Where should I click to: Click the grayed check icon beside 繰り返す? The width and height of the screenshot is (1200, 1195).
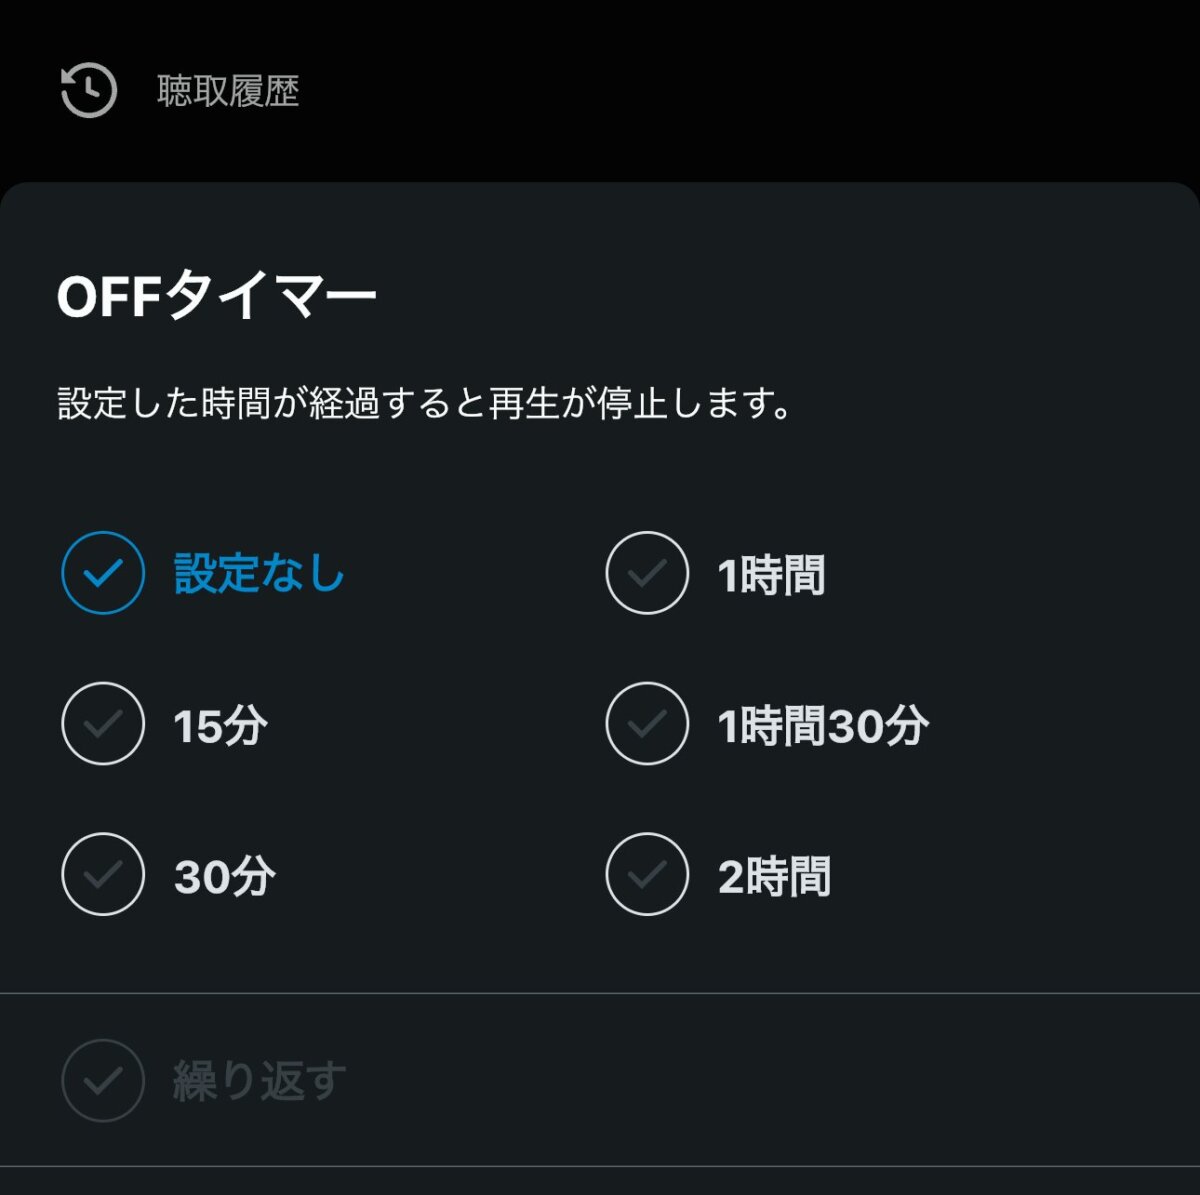(x=101, y=1080)
